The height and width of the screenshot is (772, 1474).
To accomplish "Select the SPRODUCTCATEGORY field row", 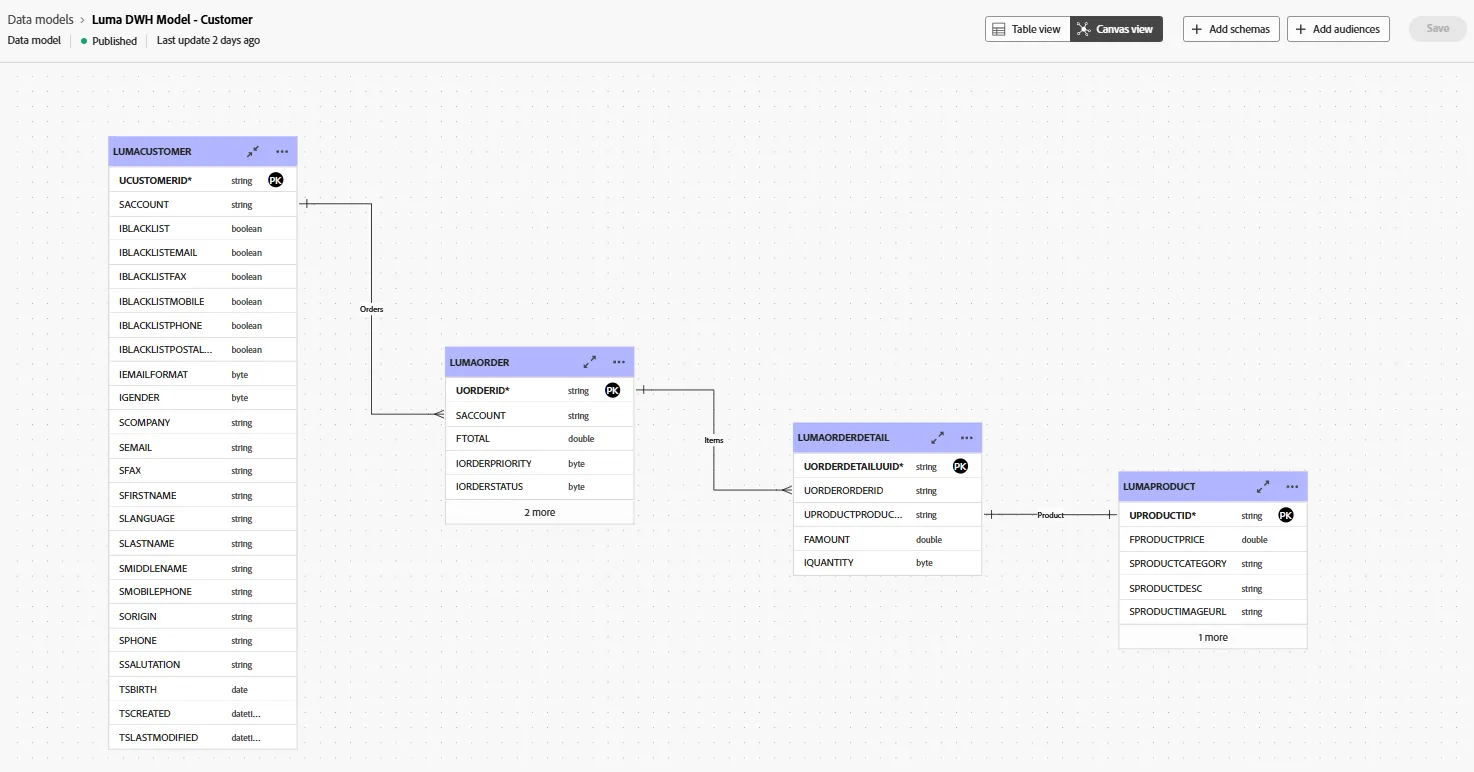I will [1213, 564].
